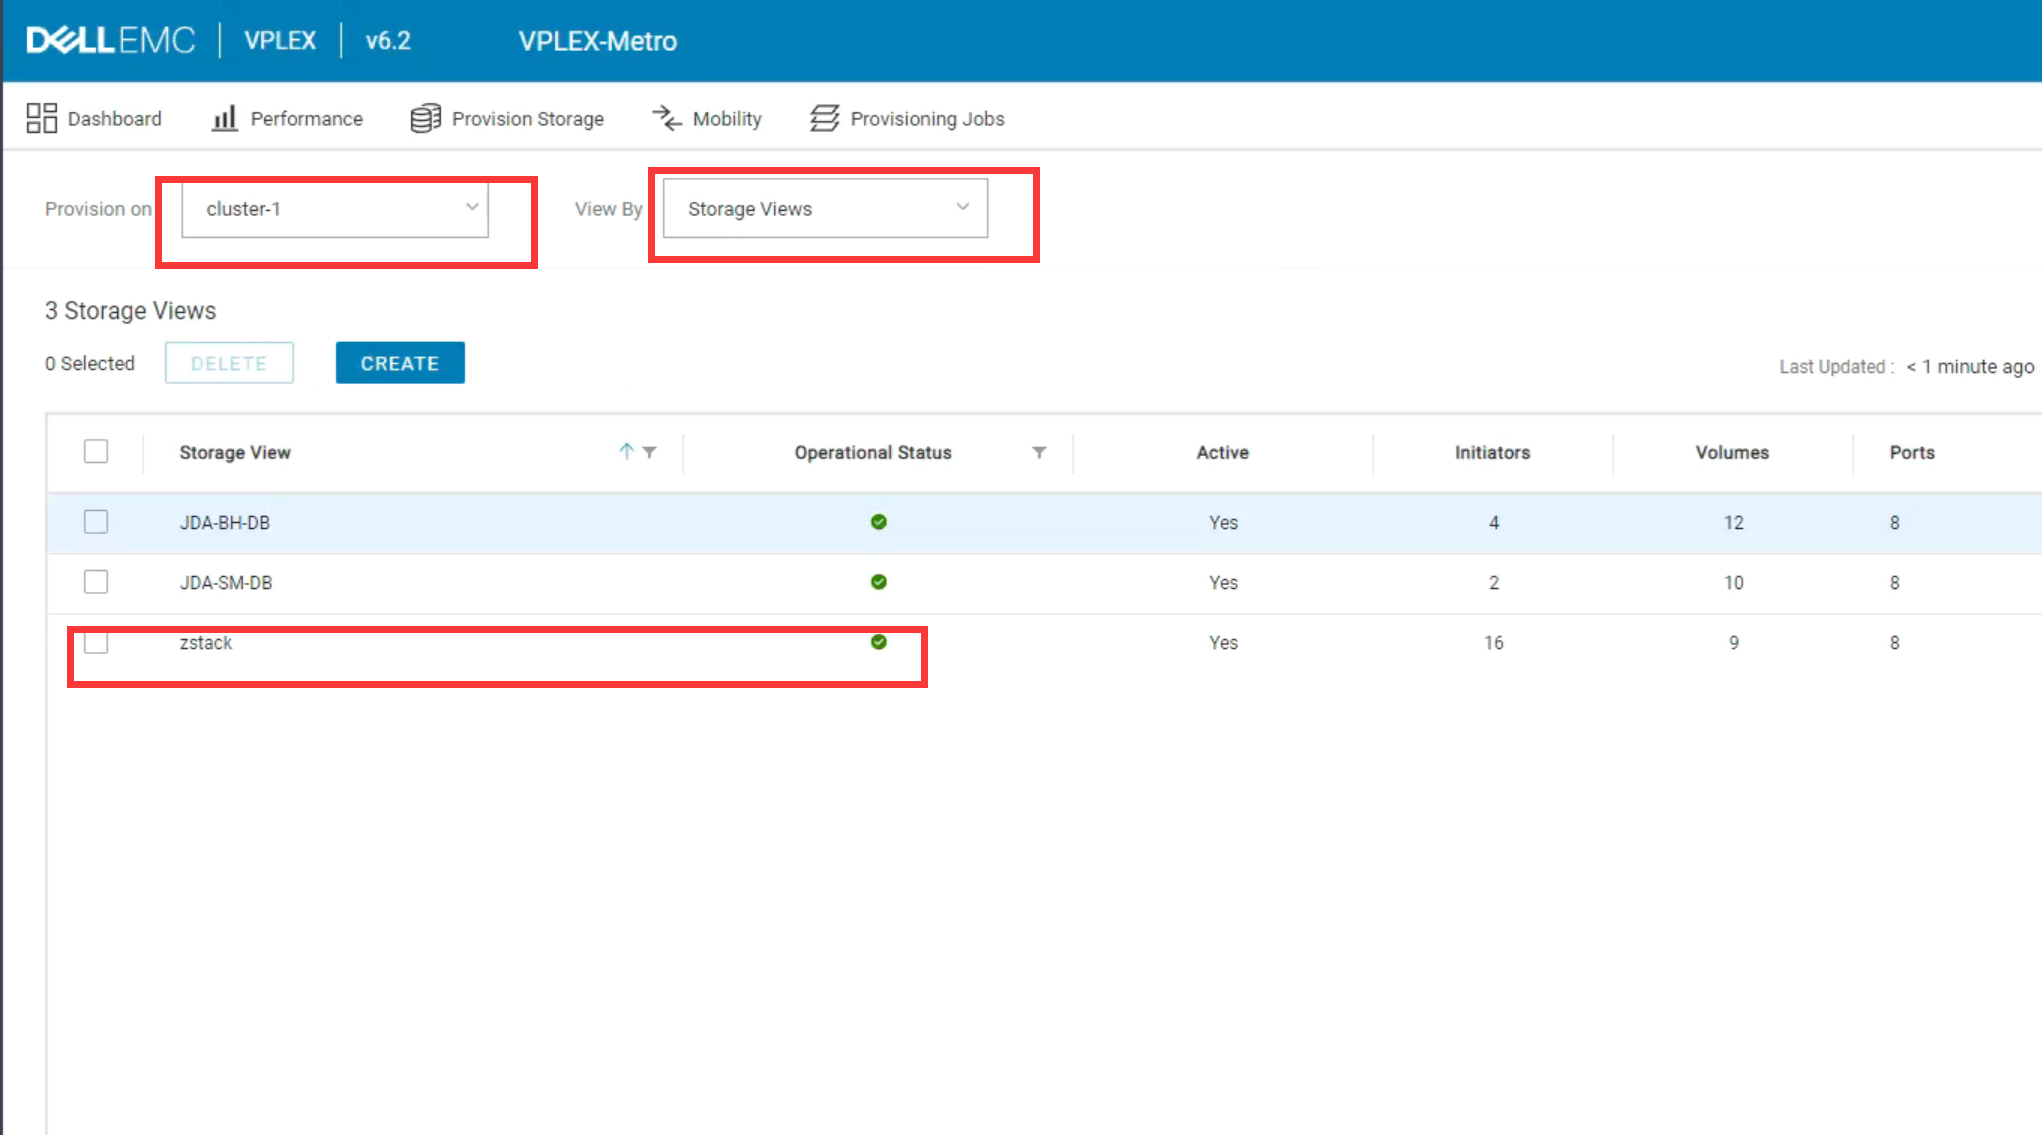Click the Mobility arrows icon
Image resolution: width=2042 pixels, height=1135 pixels.
coord(667,118)
